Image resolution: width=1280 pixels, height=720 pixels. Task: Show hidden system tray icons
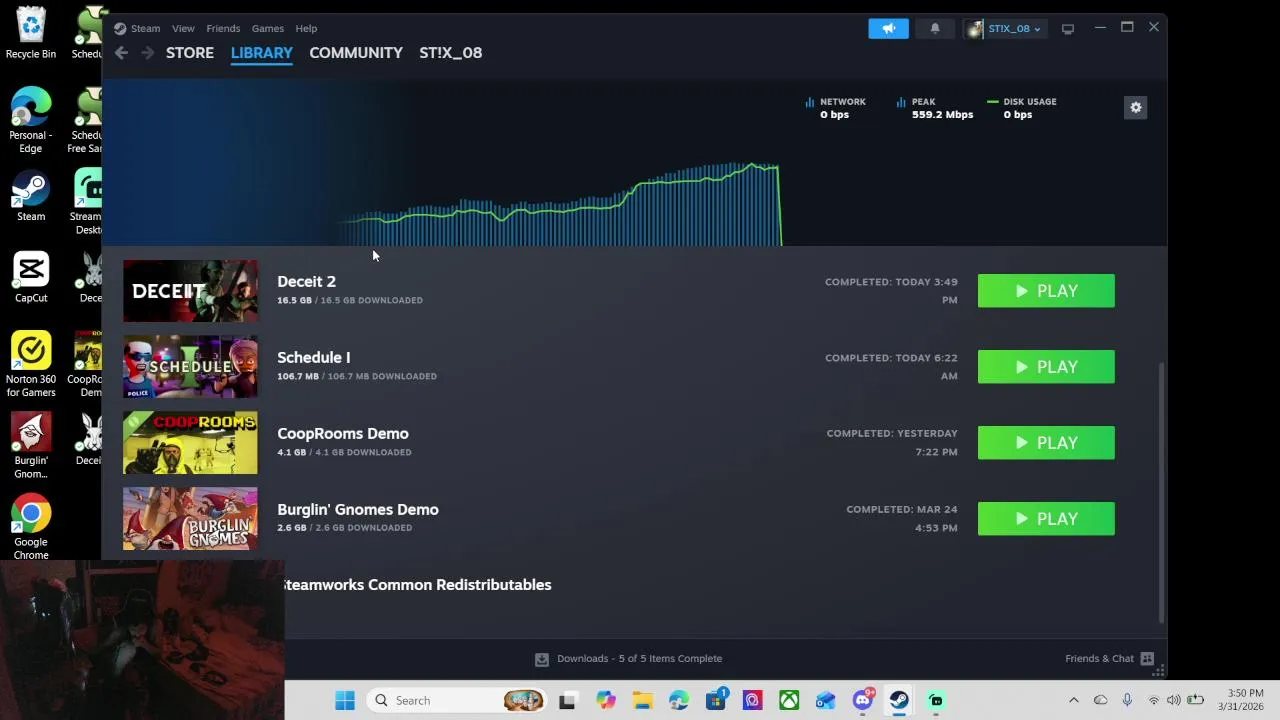coord(1074,701)
